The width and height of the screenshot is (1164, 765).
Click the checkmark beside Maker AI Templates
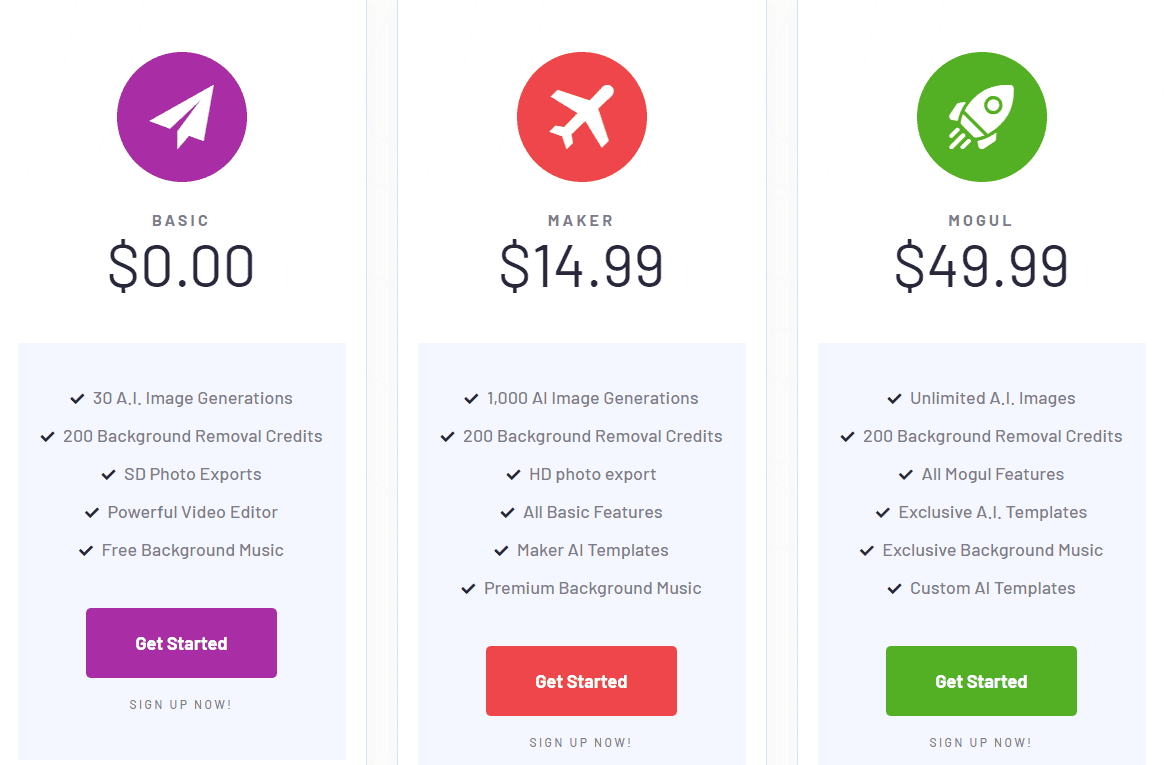coord(500,549)
